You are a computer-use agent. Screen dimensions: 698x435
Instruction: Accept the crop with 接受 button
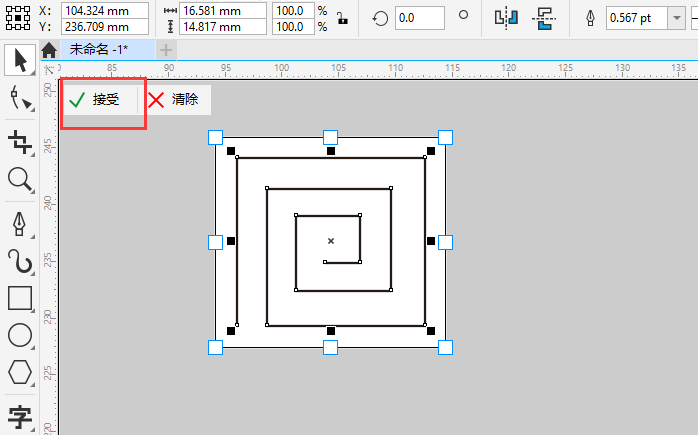tap(95, 99)
